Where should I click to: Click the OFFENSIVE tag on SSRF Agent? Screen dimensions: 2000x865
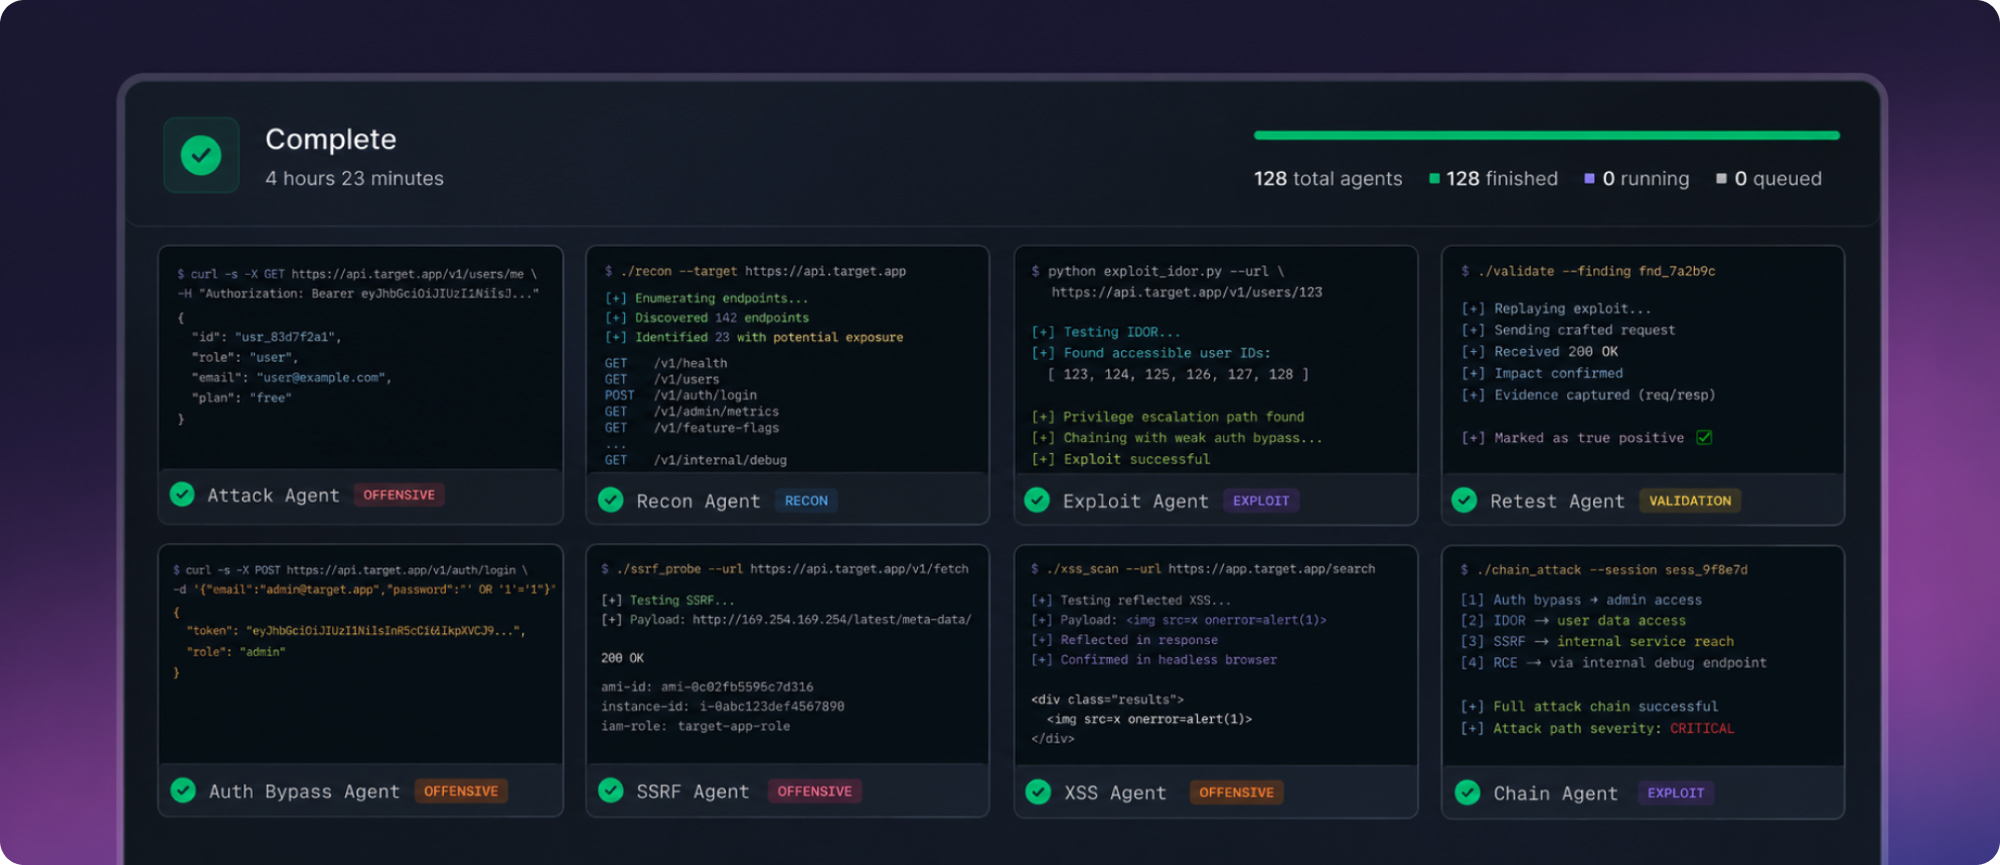815,790
